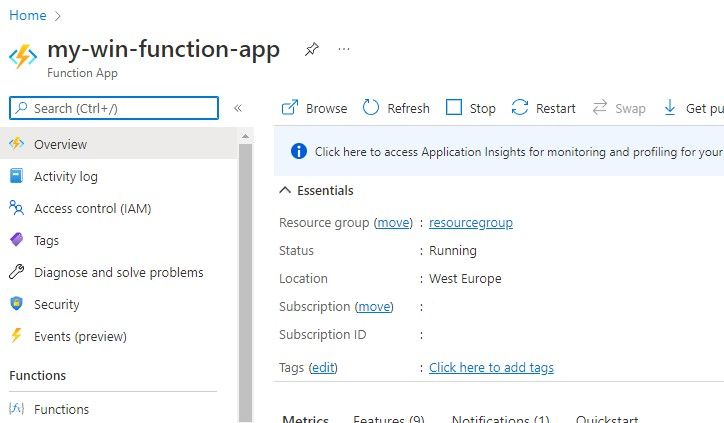The width and height of the screenshot is (724, 423).
Task: Click the Swap arrows icon
Action: click(x=600, y=107)
